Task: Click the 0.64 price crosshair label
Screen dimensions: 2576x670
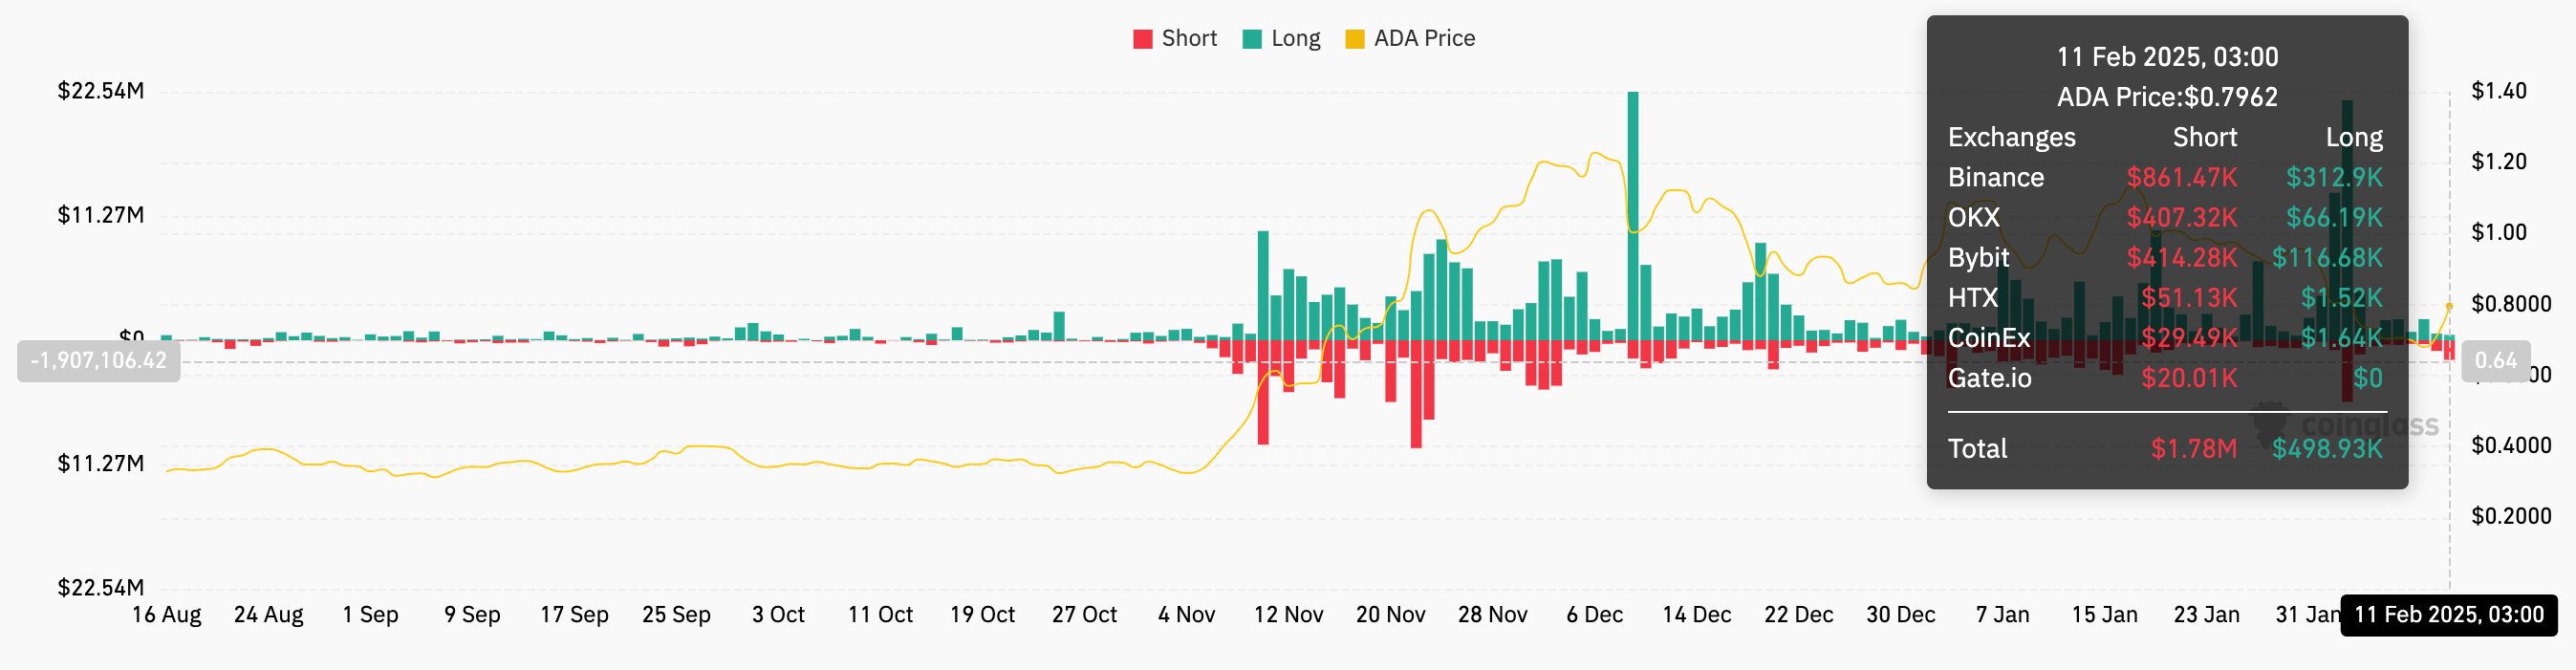Action: [x=2495, y=361]
